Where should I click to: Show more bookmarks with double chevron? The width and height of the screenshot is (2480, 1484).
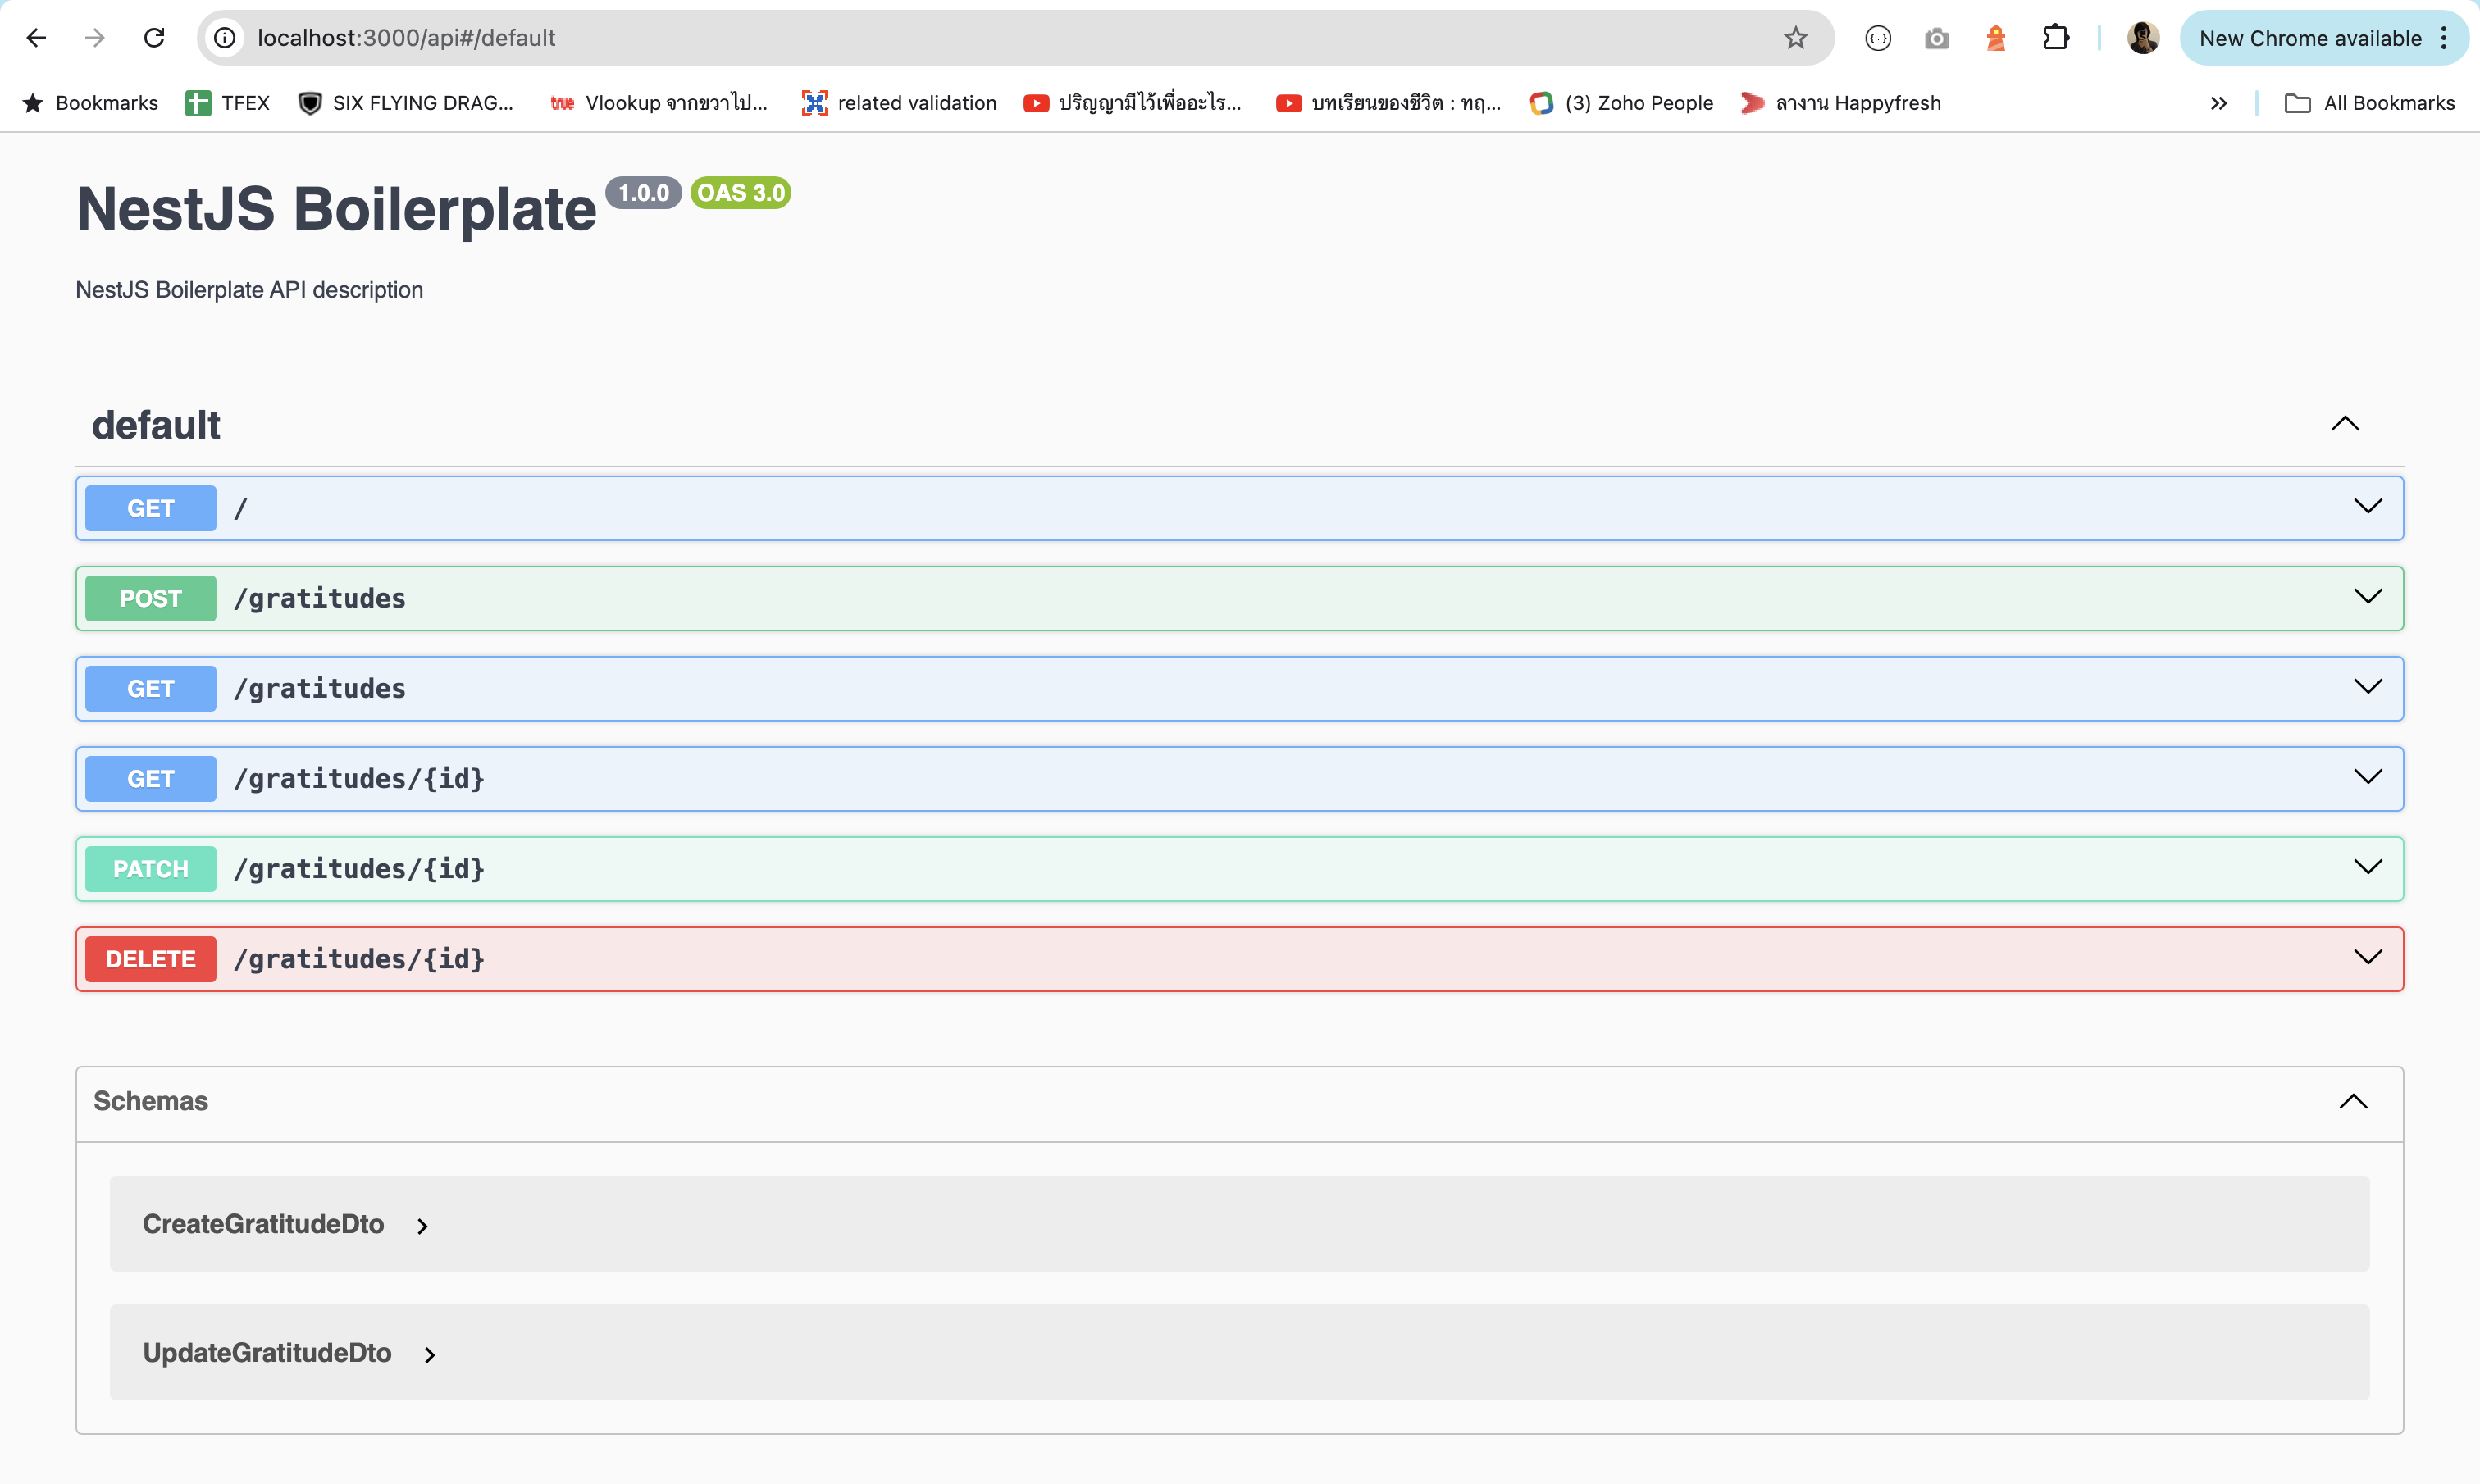pyautogui.click(x=2218, y=103)
